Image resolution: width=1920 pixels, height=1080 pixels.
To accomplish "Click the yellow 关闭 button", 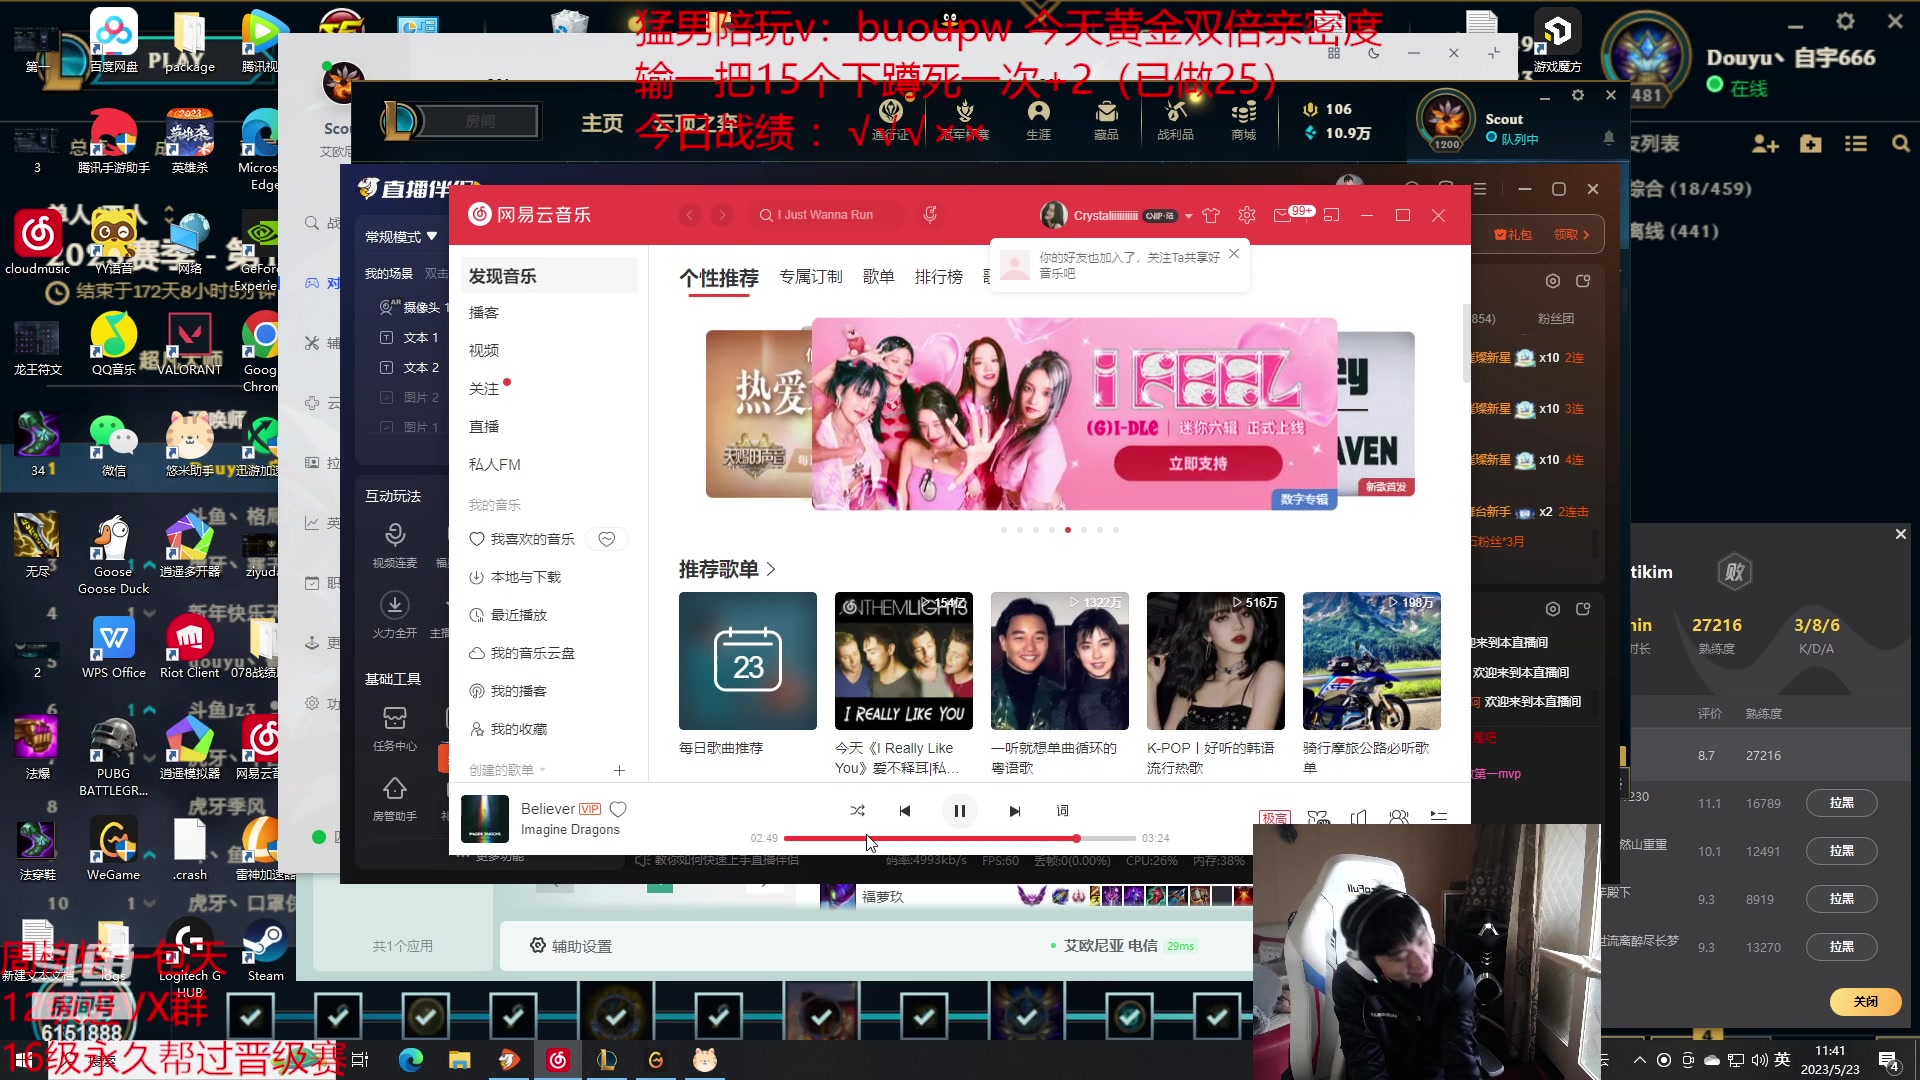I will pyautogui.click(x=1865, y=1001).
